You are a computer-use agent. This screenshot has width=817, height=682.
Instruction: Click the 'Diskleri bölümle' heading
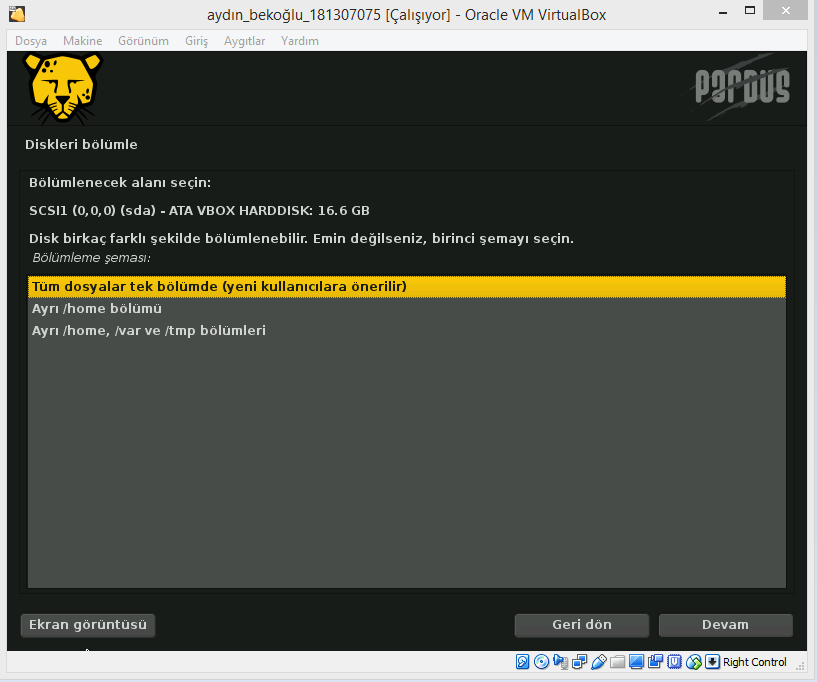(x=81, y=144)
